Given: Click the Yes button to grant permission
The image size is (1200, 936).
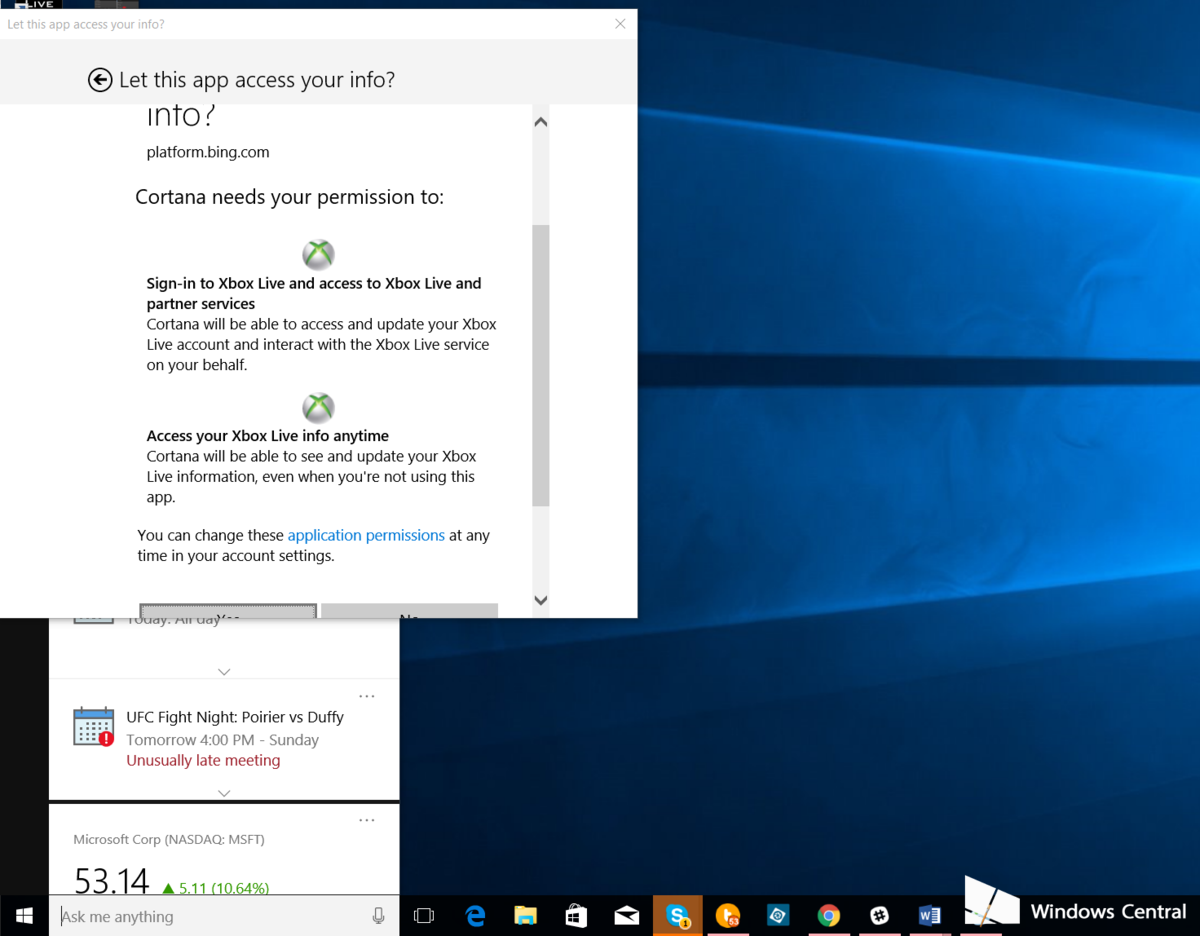Looking at the screenshot, I should coord(228,611).
